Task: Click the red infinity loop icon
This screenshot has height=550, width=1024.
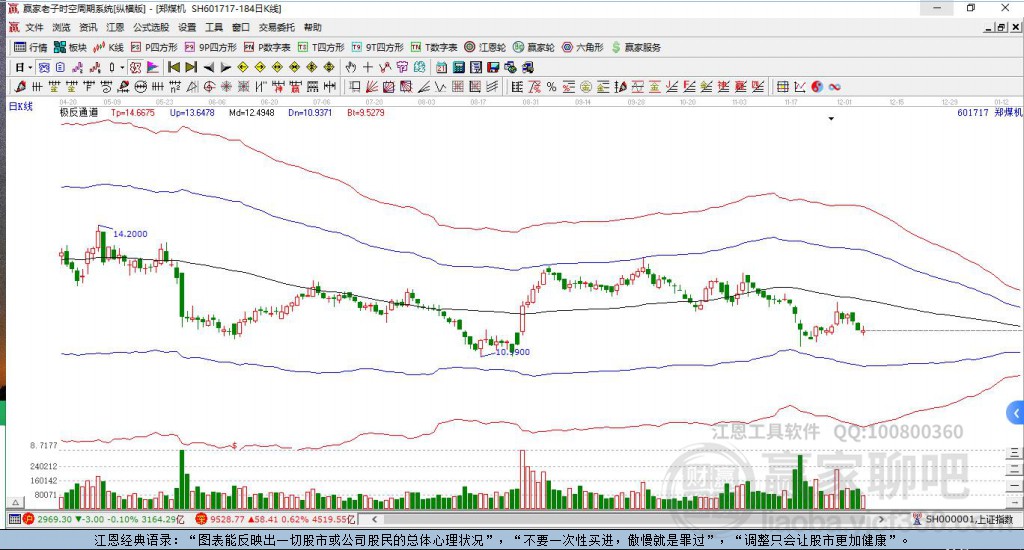Action: pyautogui.click(x=834, y=87)
